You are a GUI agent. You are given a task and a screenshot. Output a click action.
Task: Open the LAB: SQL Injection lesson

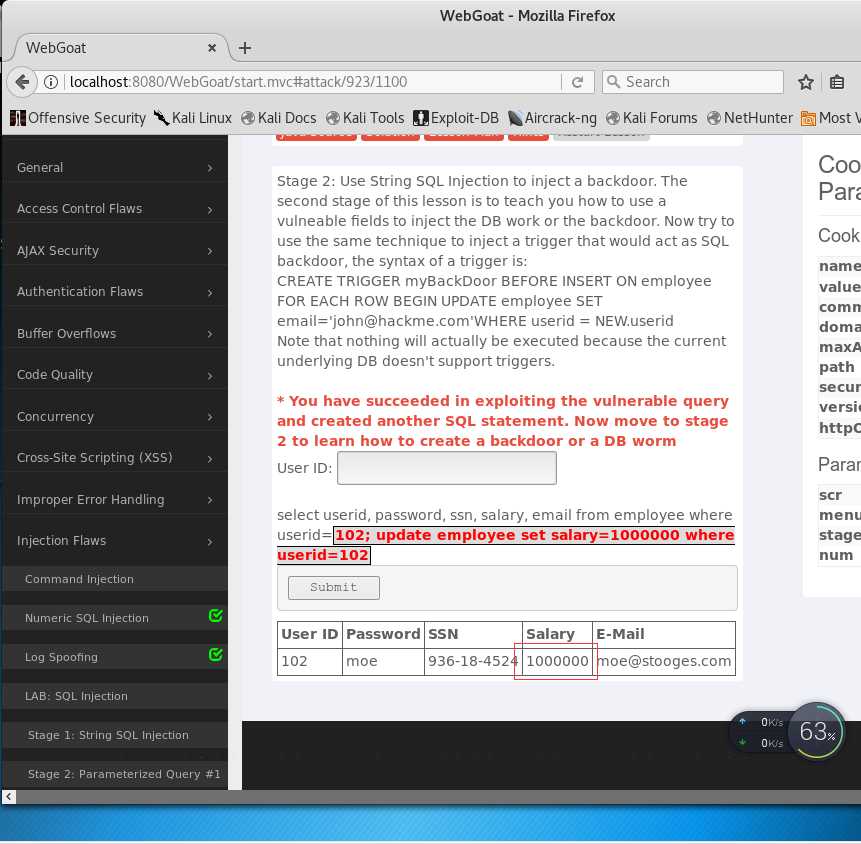point(115,696)
